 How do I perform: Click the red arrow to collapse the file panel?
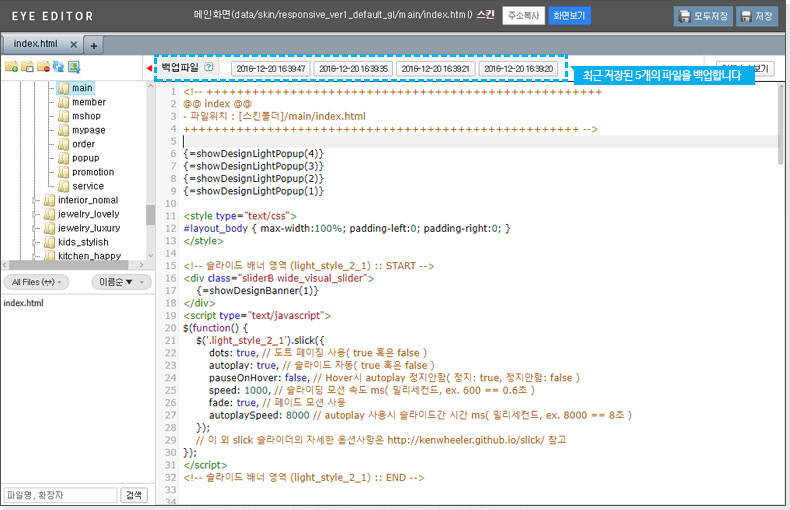click(x=149, y=68)
